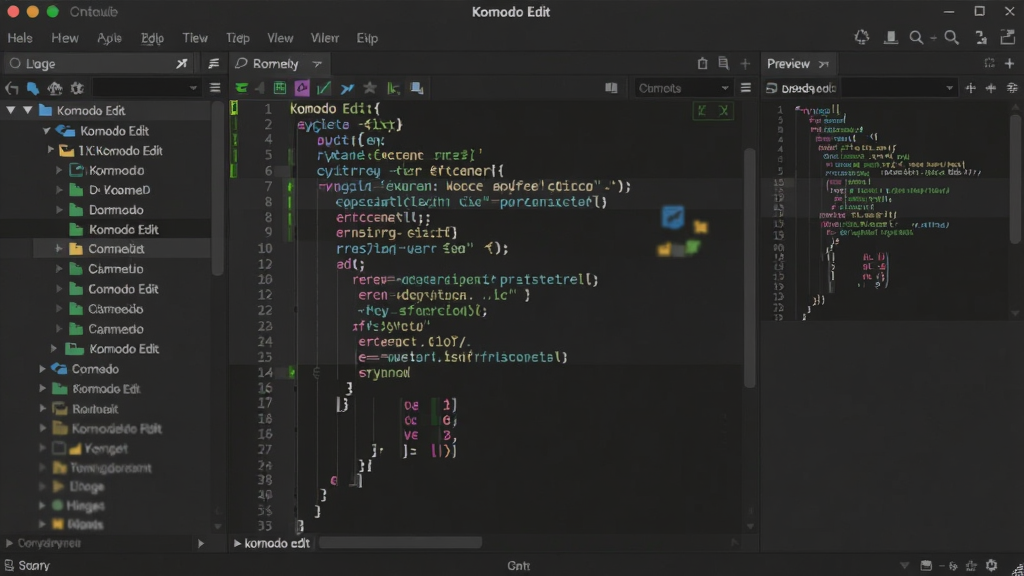Screen dimensions: 1024x576
Task: Open the combo box beside Dradg cols in Preview
Action: 898,88
